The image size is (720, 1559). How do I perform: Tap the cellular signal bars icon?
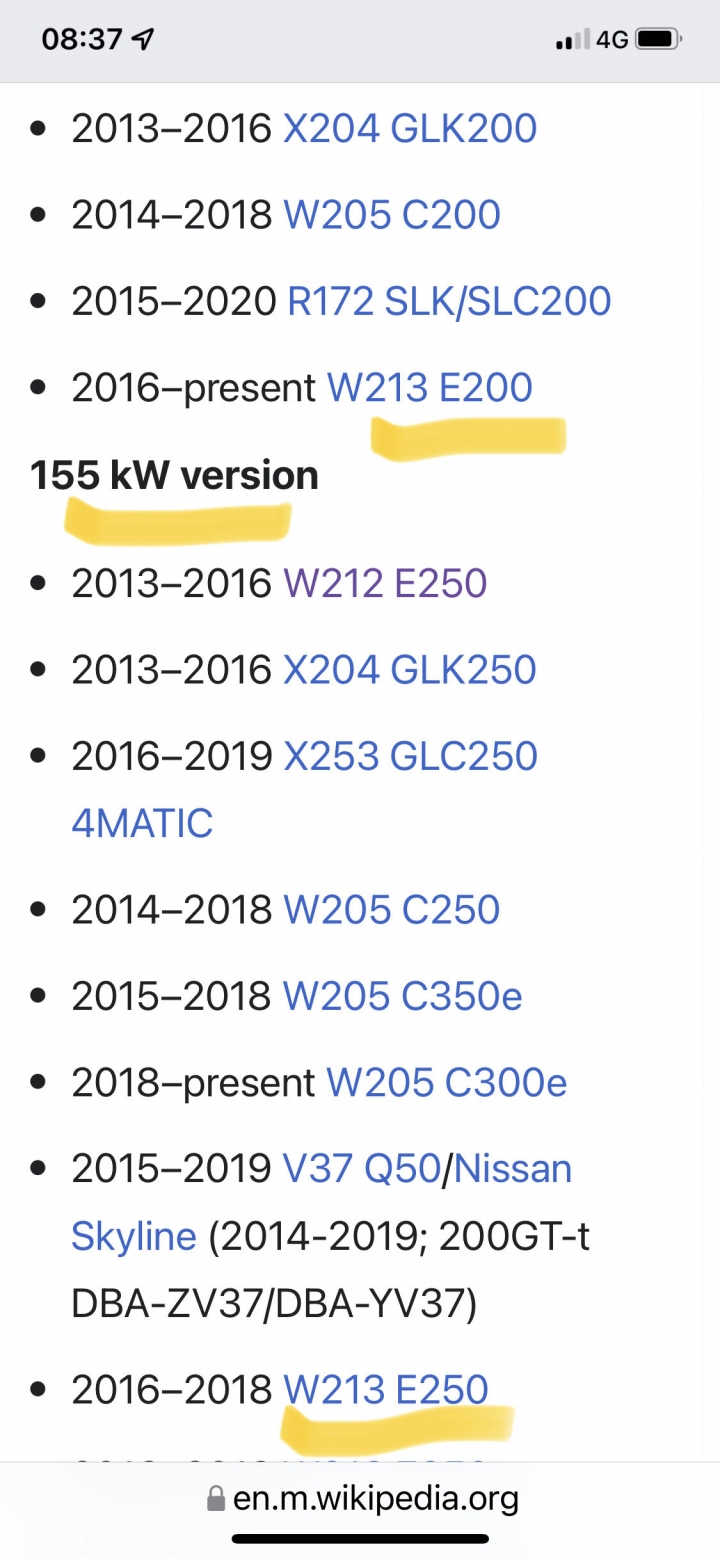[572, 41]
